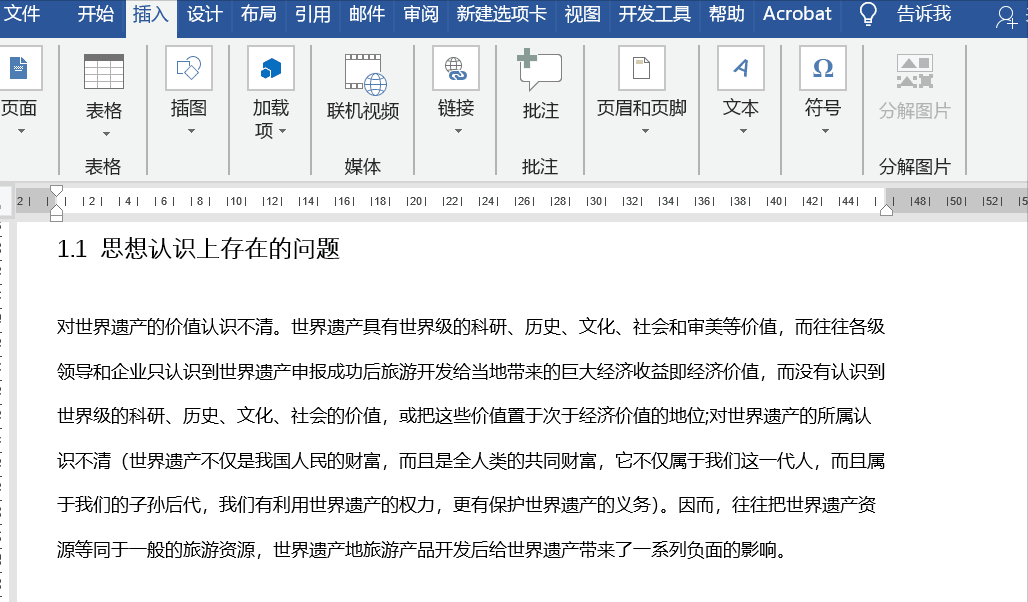This screenshot has width=1028, height=602.
Task: Expand the 插图 dropdown arrow
Action: pos(191,131)
